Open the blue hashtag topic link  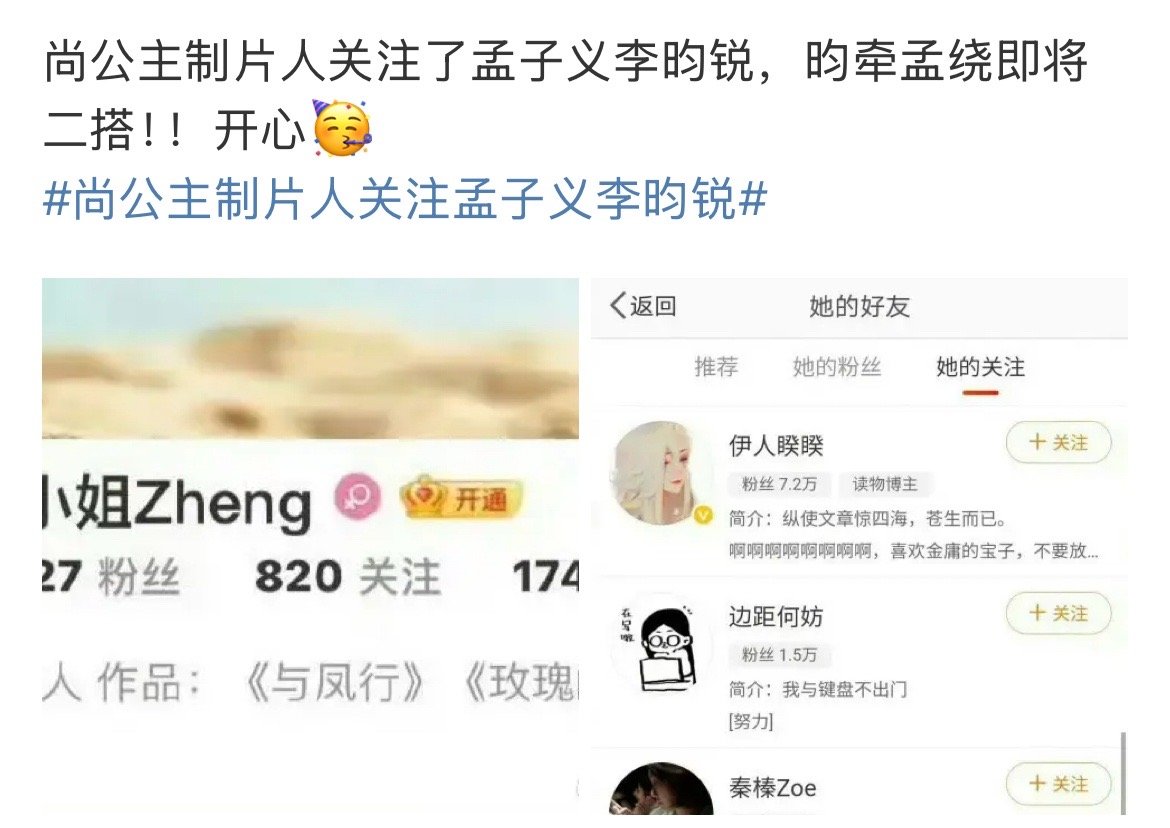(x=405, y=199)
